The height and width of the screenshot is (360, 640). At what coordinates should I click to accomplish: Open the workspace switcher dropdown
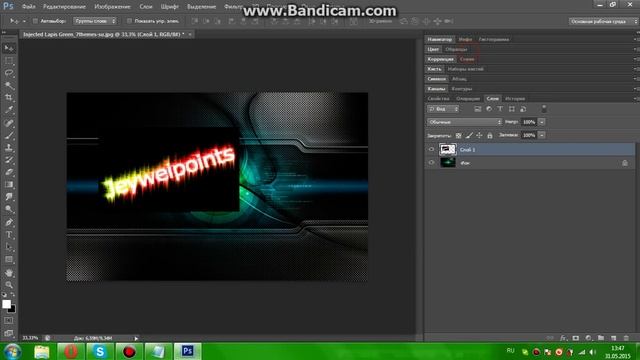click(603, 21)
